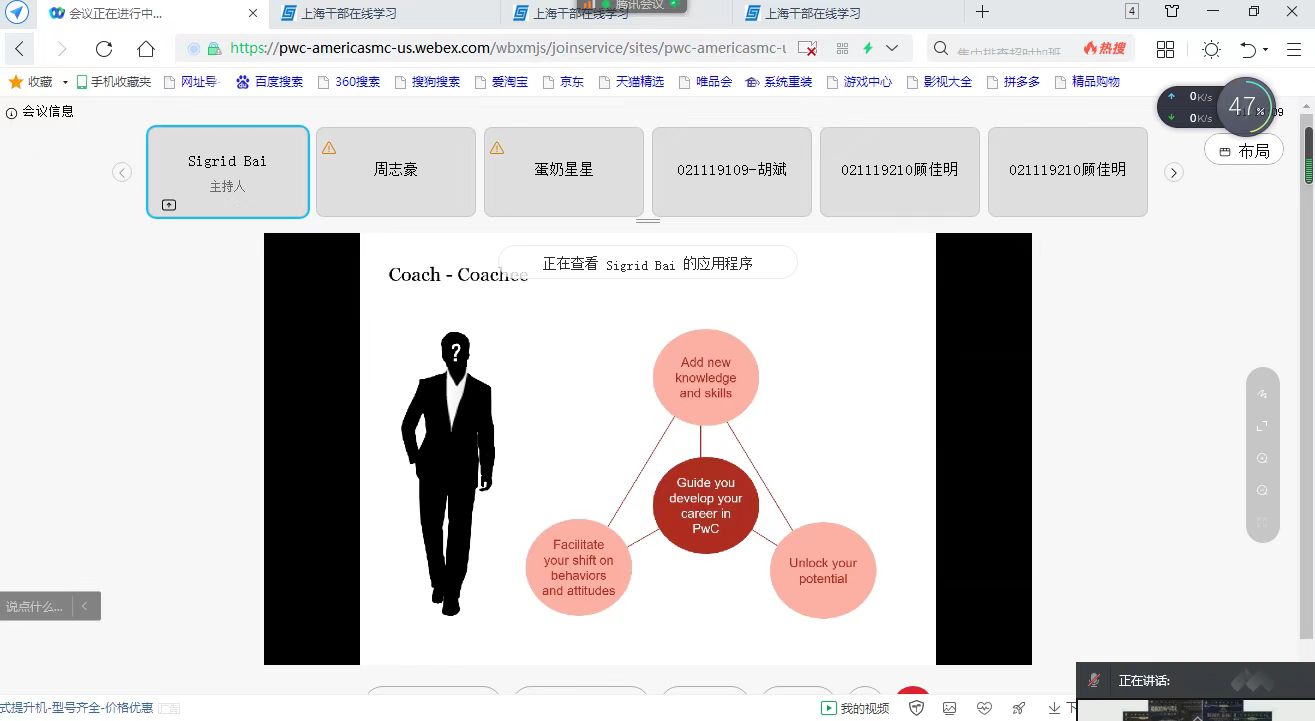
Task: Open a new browser tab
Action: (x=982, y=13)
